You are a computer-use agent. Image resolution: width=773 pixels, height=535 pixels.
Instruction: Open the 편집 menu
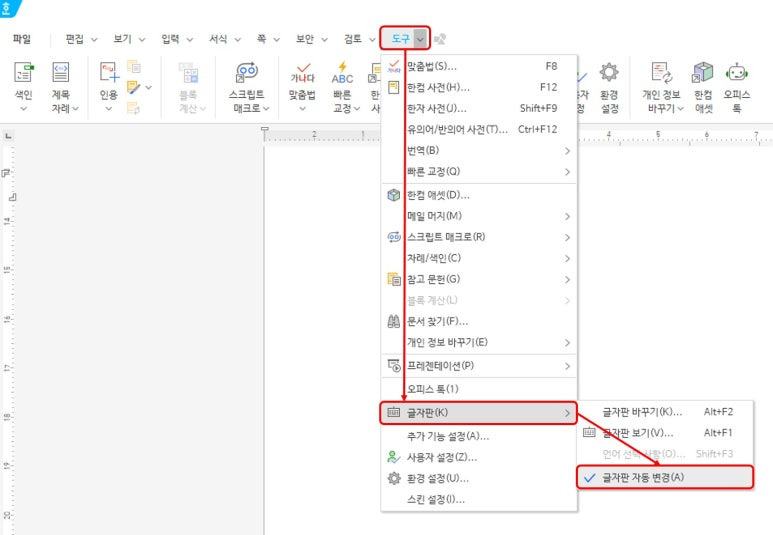click(75, 39)
